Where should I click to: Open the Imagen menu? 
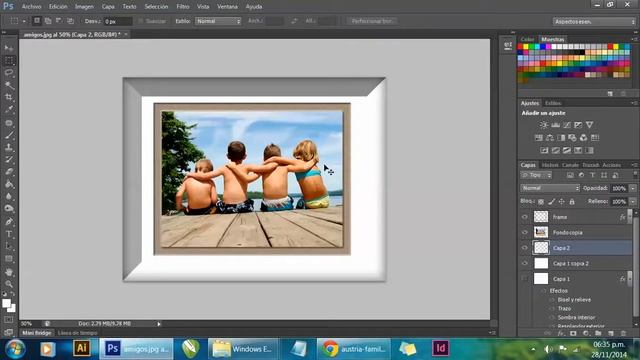tap(84, 7)
